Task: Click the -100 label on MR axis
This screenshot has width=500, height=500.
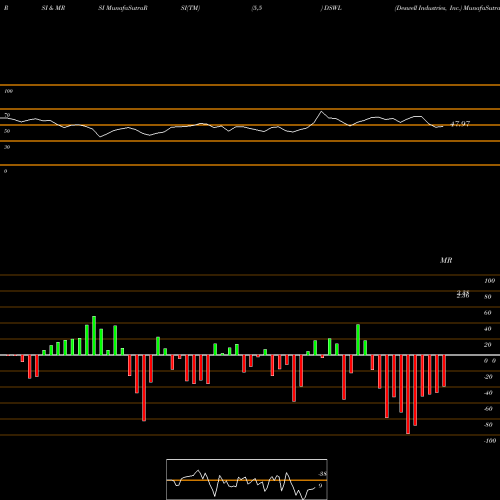Action: (x=489, y=441)
